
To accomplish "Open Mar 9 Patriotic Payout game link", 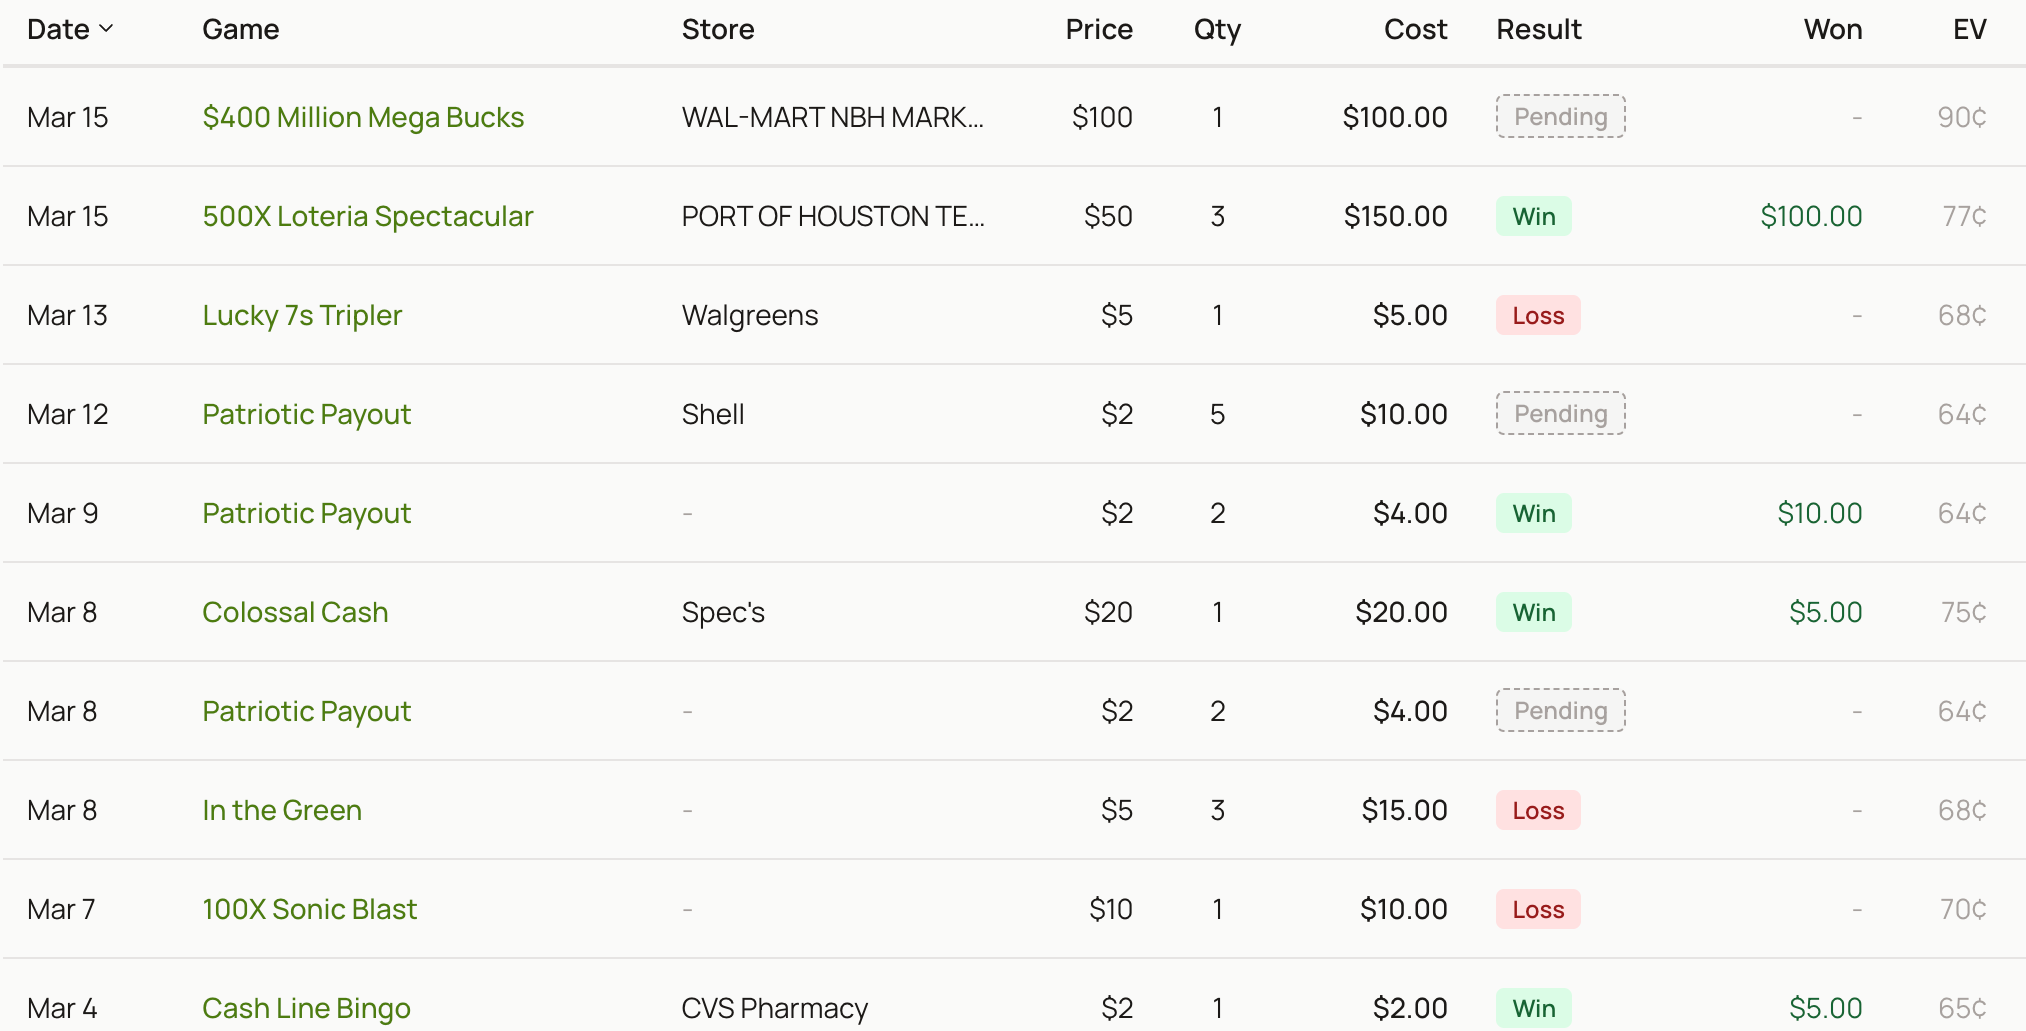I will 306,514.
